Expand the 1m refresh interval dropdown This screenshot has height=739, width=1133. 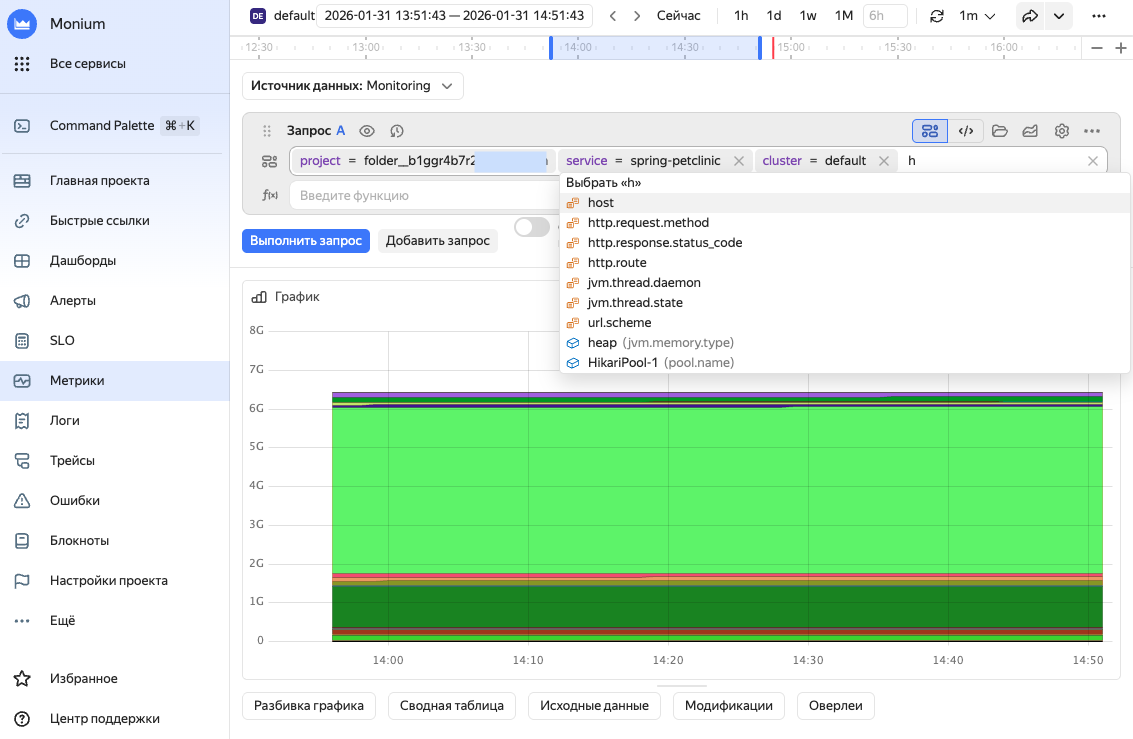point(977,16)
